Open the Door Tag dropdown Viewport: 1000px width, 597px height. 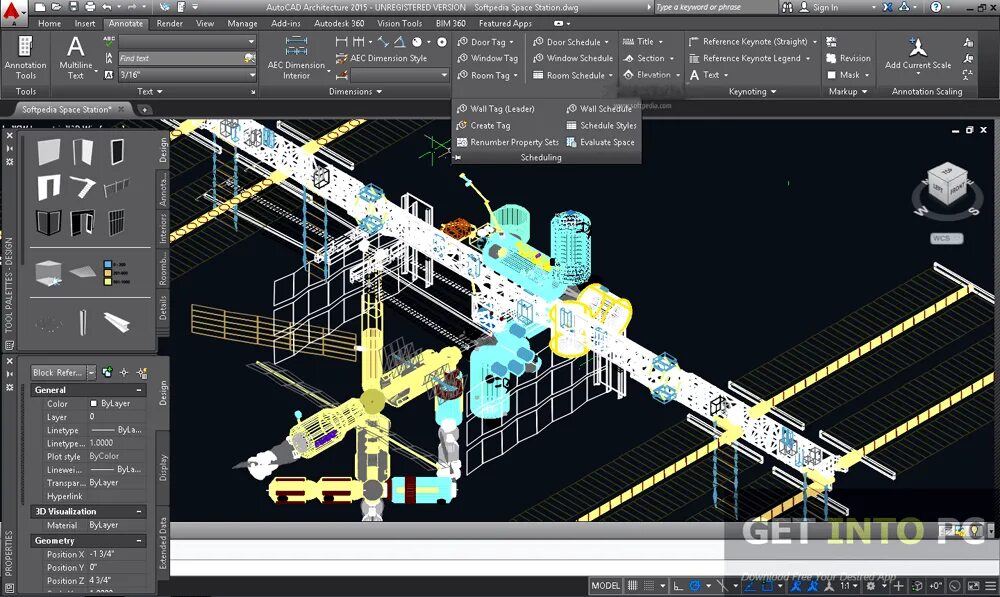[511, 42]
